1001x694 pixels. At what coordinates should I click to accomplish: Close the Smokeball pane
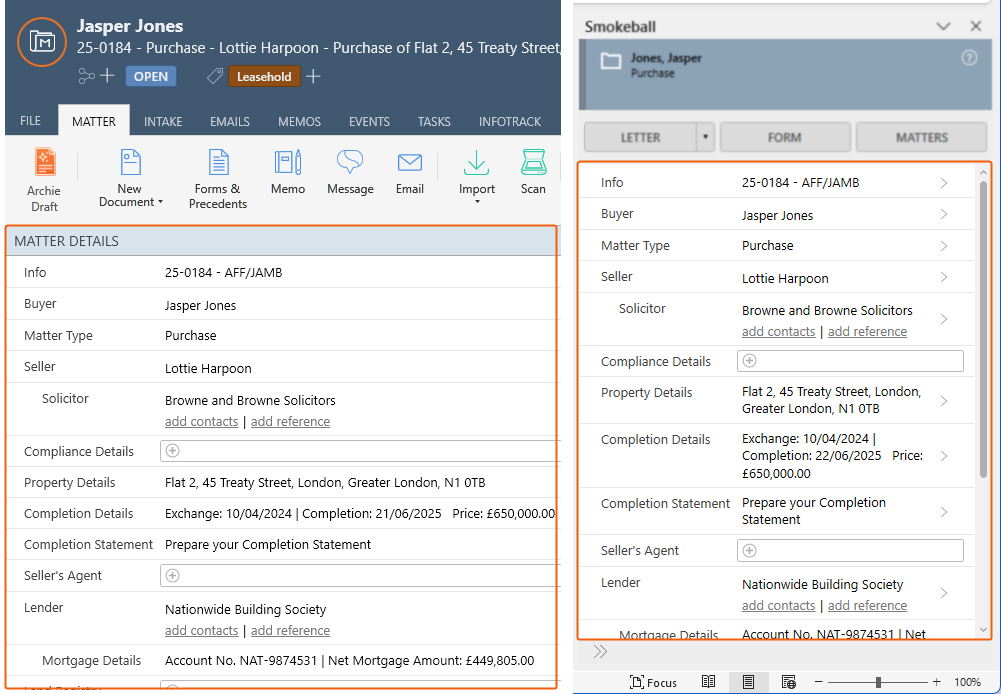975,26
